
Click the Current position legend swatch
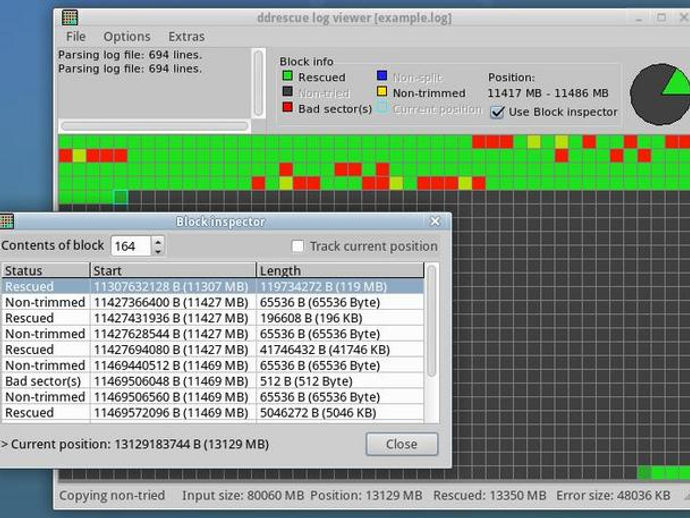pyautogui.click(x=382, y=107)
